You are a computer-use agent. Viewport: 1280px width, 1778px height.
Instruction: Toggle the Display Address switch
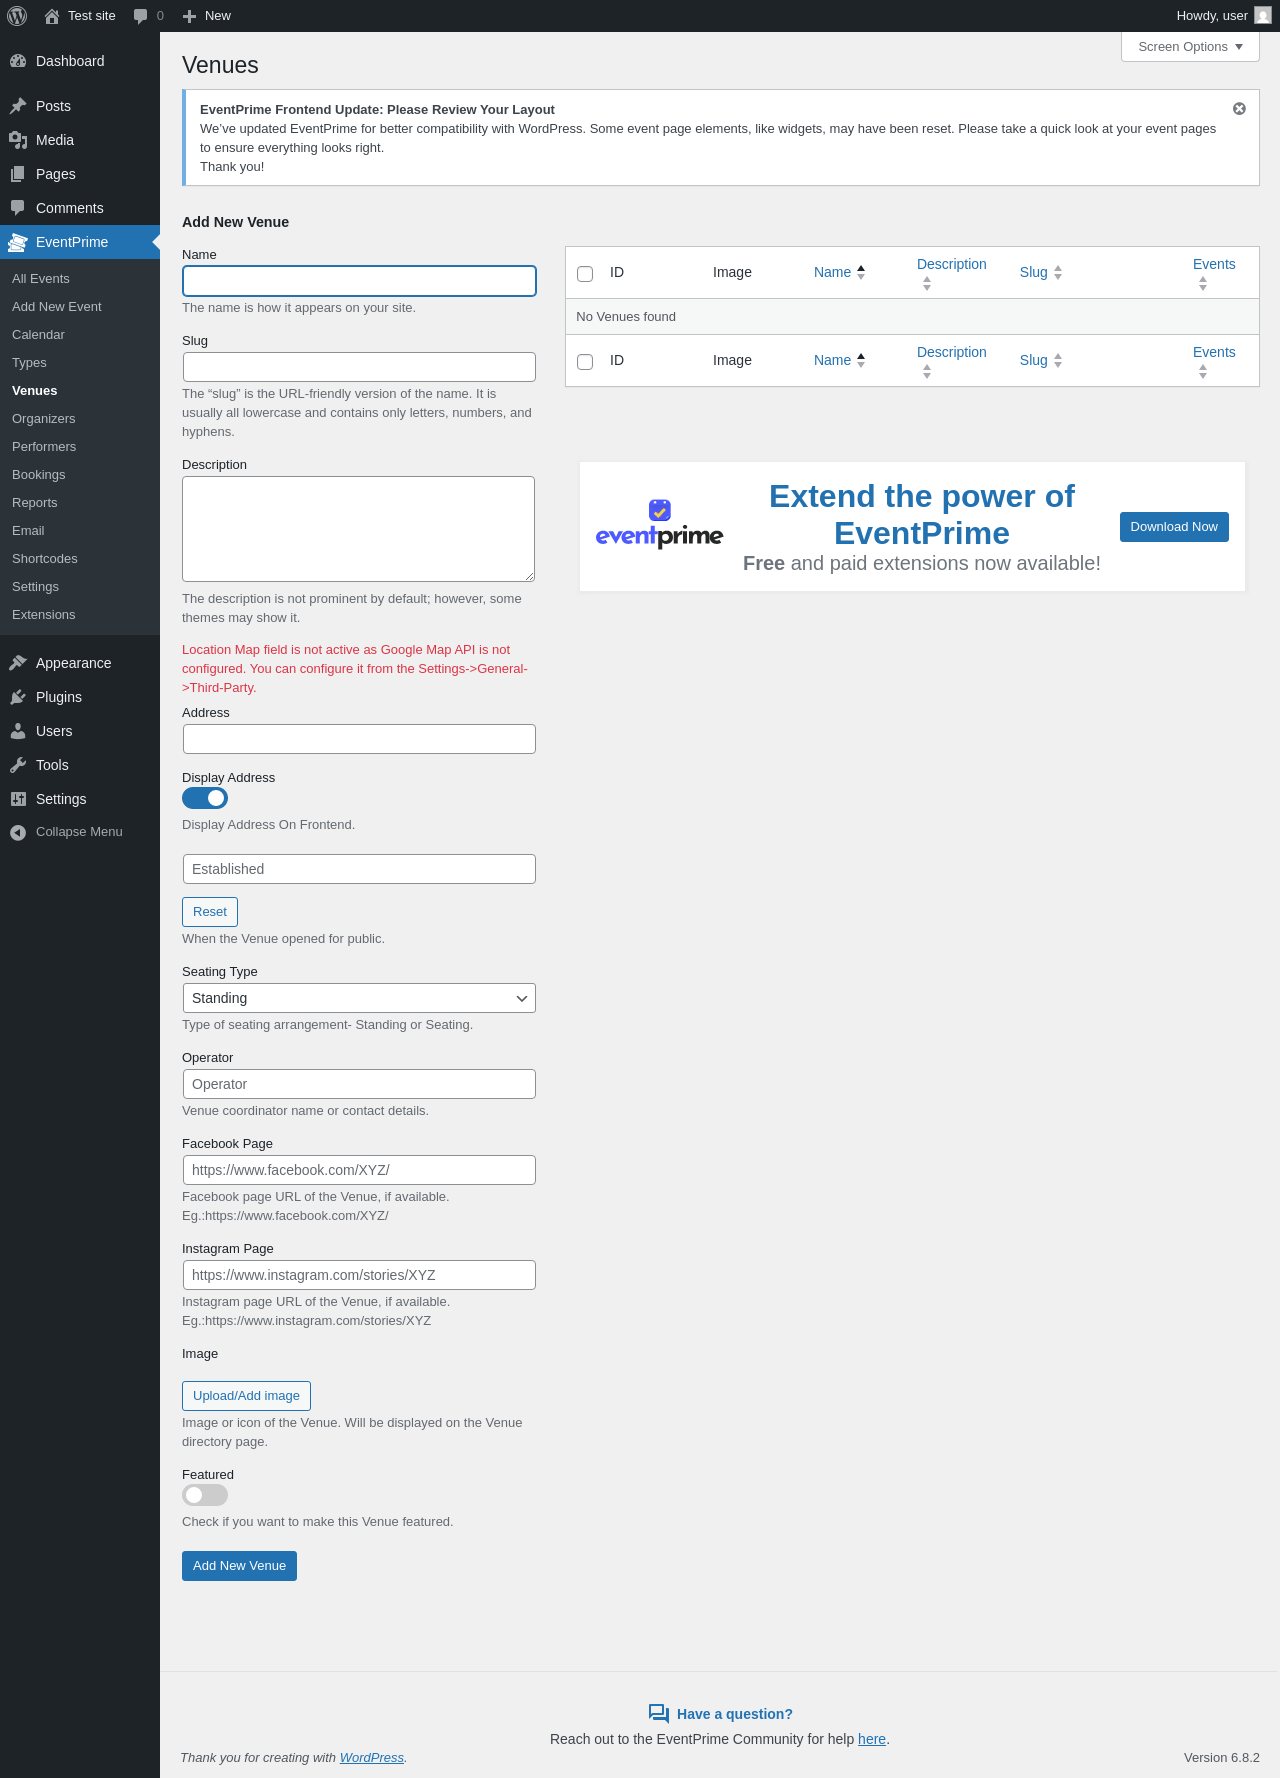click(205, 798)
